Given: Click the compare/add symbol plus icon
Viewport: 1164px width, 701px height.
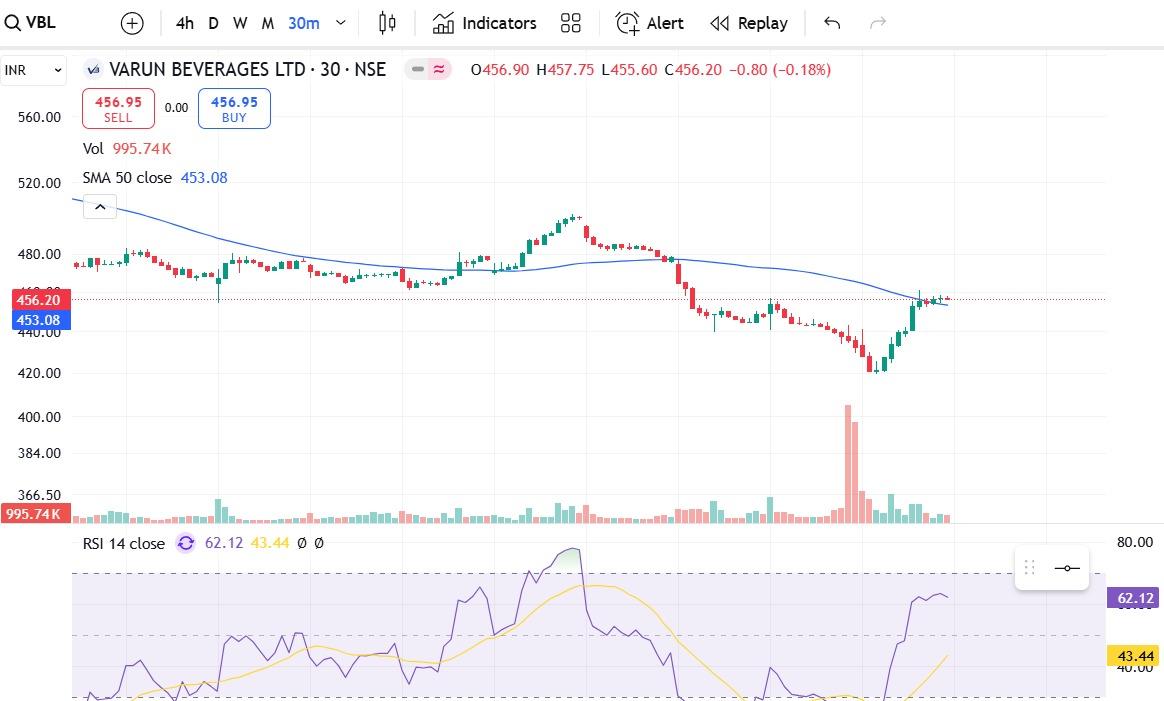Looking at the screenshot, I should click(x=132, y=24).
